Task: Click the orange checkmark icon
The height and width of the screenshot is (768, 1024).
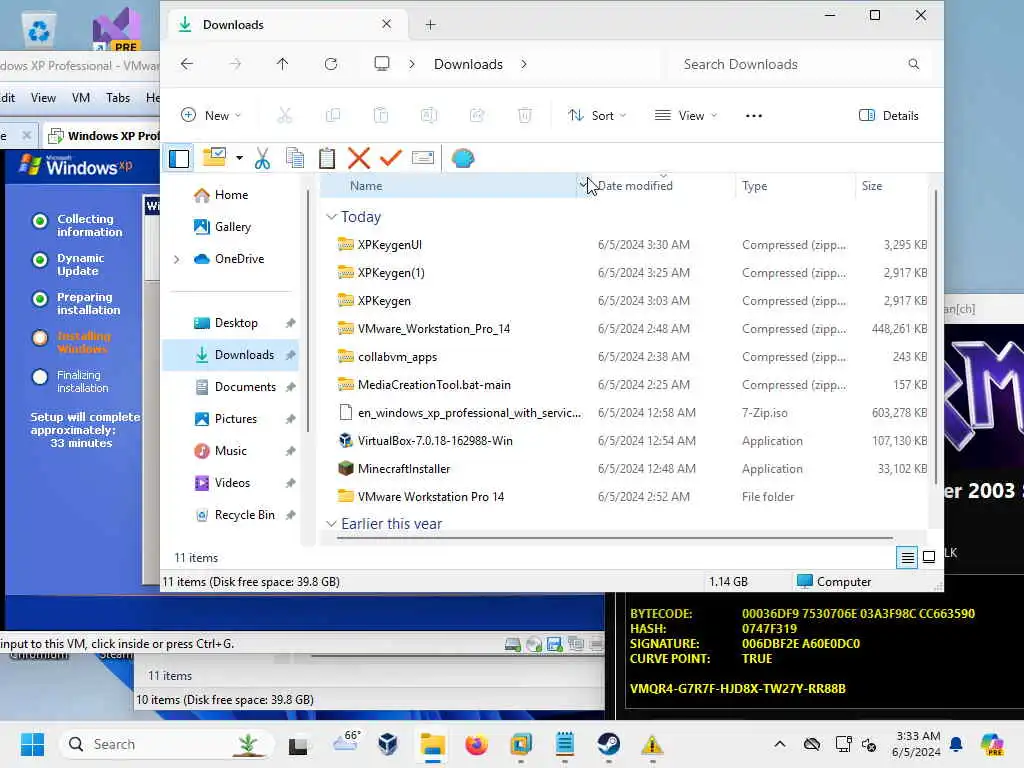Action: (x=391, y=158)
